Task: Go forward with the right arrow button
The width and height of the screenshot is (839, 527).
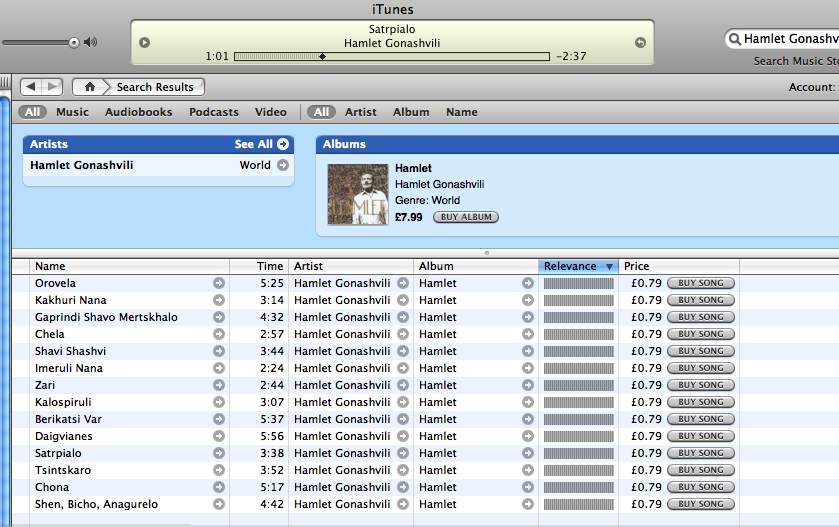Action: click(x=52, y=87)
